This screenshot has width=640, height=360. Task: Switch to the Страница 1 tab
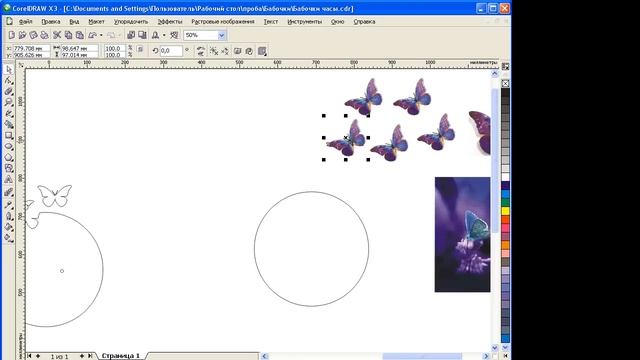click(121, 356)
